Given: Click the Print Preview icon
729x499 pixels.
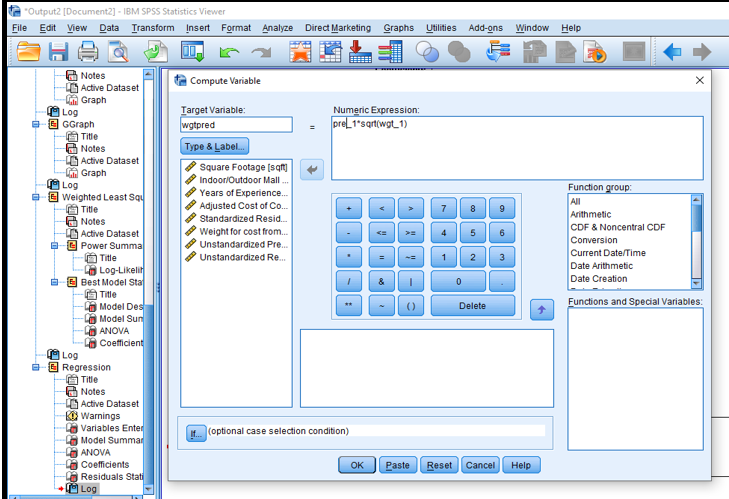Looking at the screenshot, I should [x=118, y=51].
